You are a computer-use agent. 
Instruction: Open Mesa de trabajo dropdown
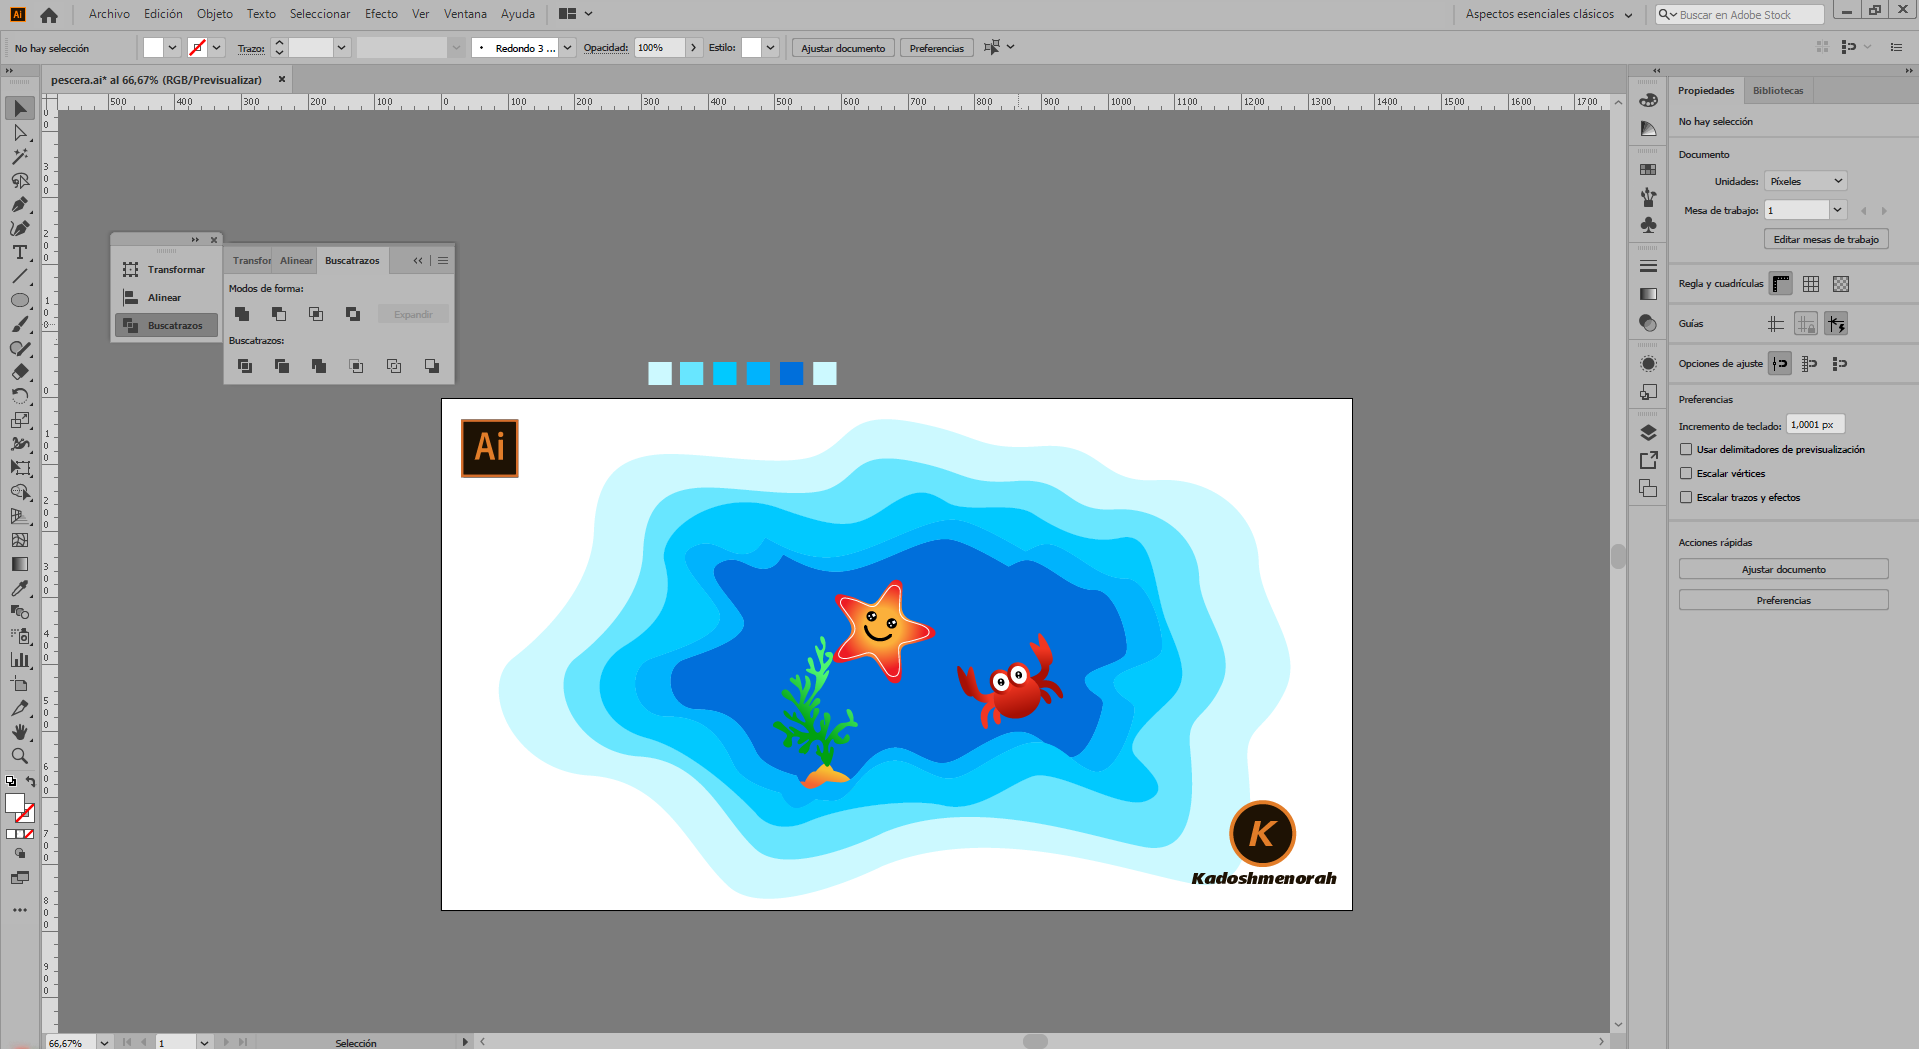[x=1837, y=210]
